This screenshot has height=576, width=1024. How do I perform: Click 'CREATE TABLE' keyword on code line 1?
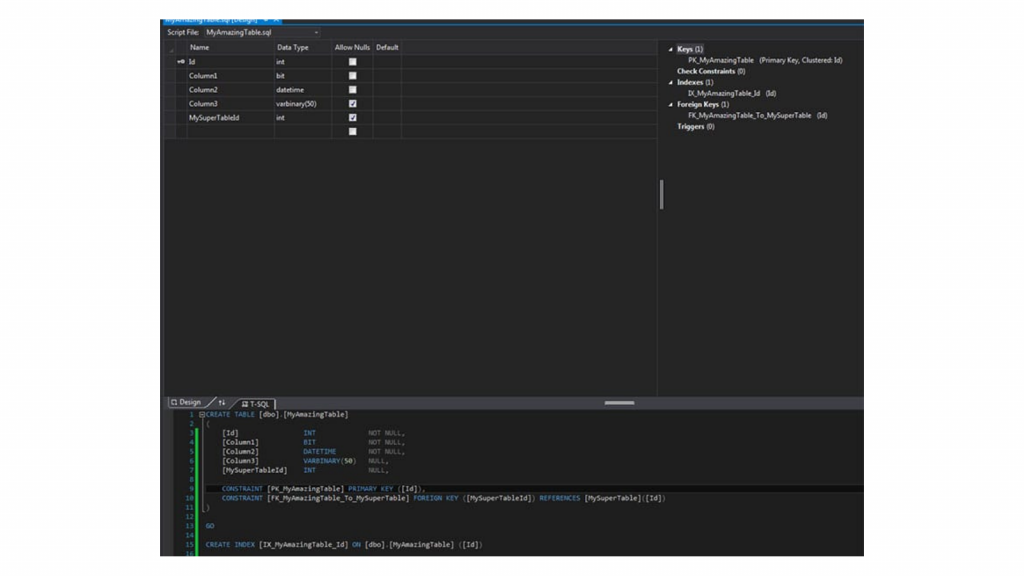[x=231, y=415]
